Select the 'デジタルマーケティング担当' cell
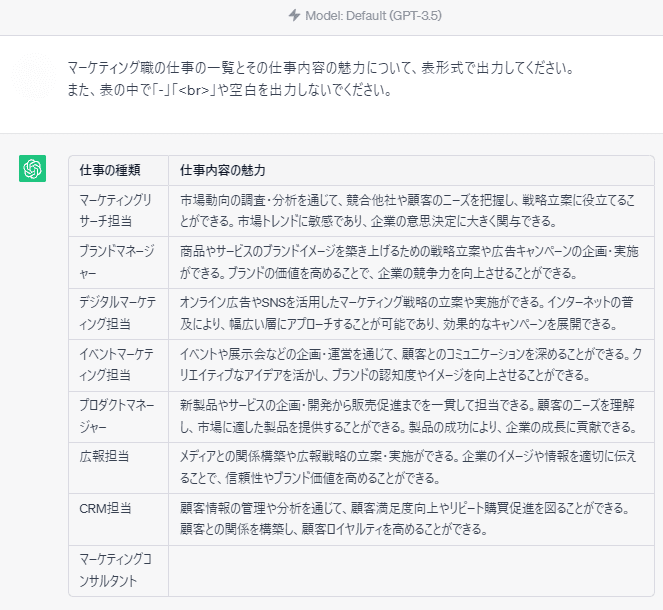This screenshot has height=610, width=663. click(x=118, y=314)
